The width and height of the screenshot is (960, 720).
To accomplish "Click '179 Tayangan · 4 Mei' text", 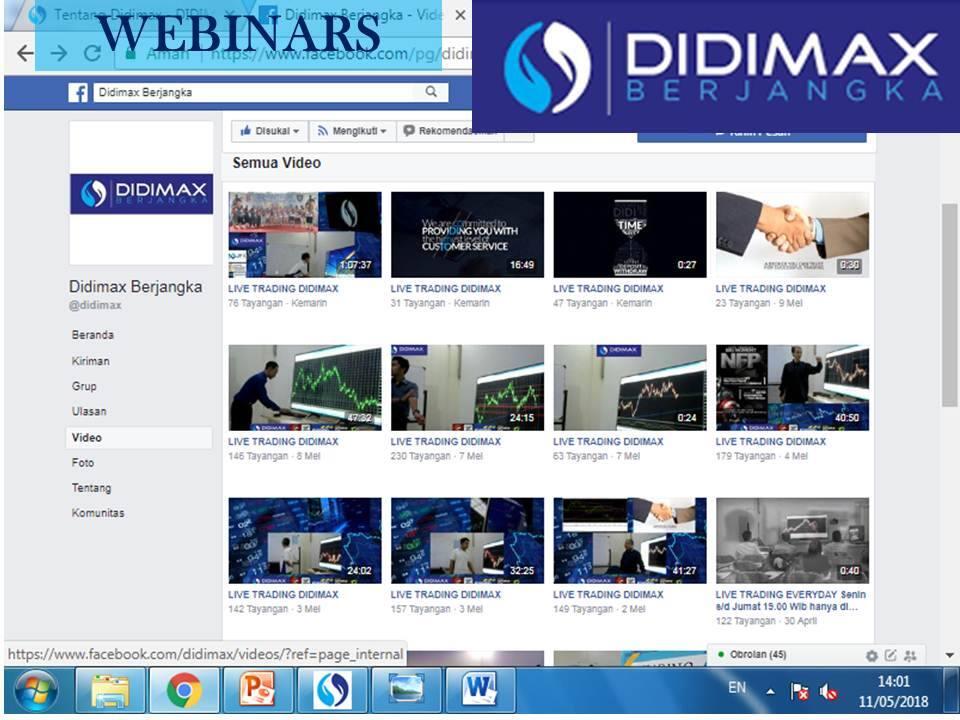I will click(x=762, y=456).
